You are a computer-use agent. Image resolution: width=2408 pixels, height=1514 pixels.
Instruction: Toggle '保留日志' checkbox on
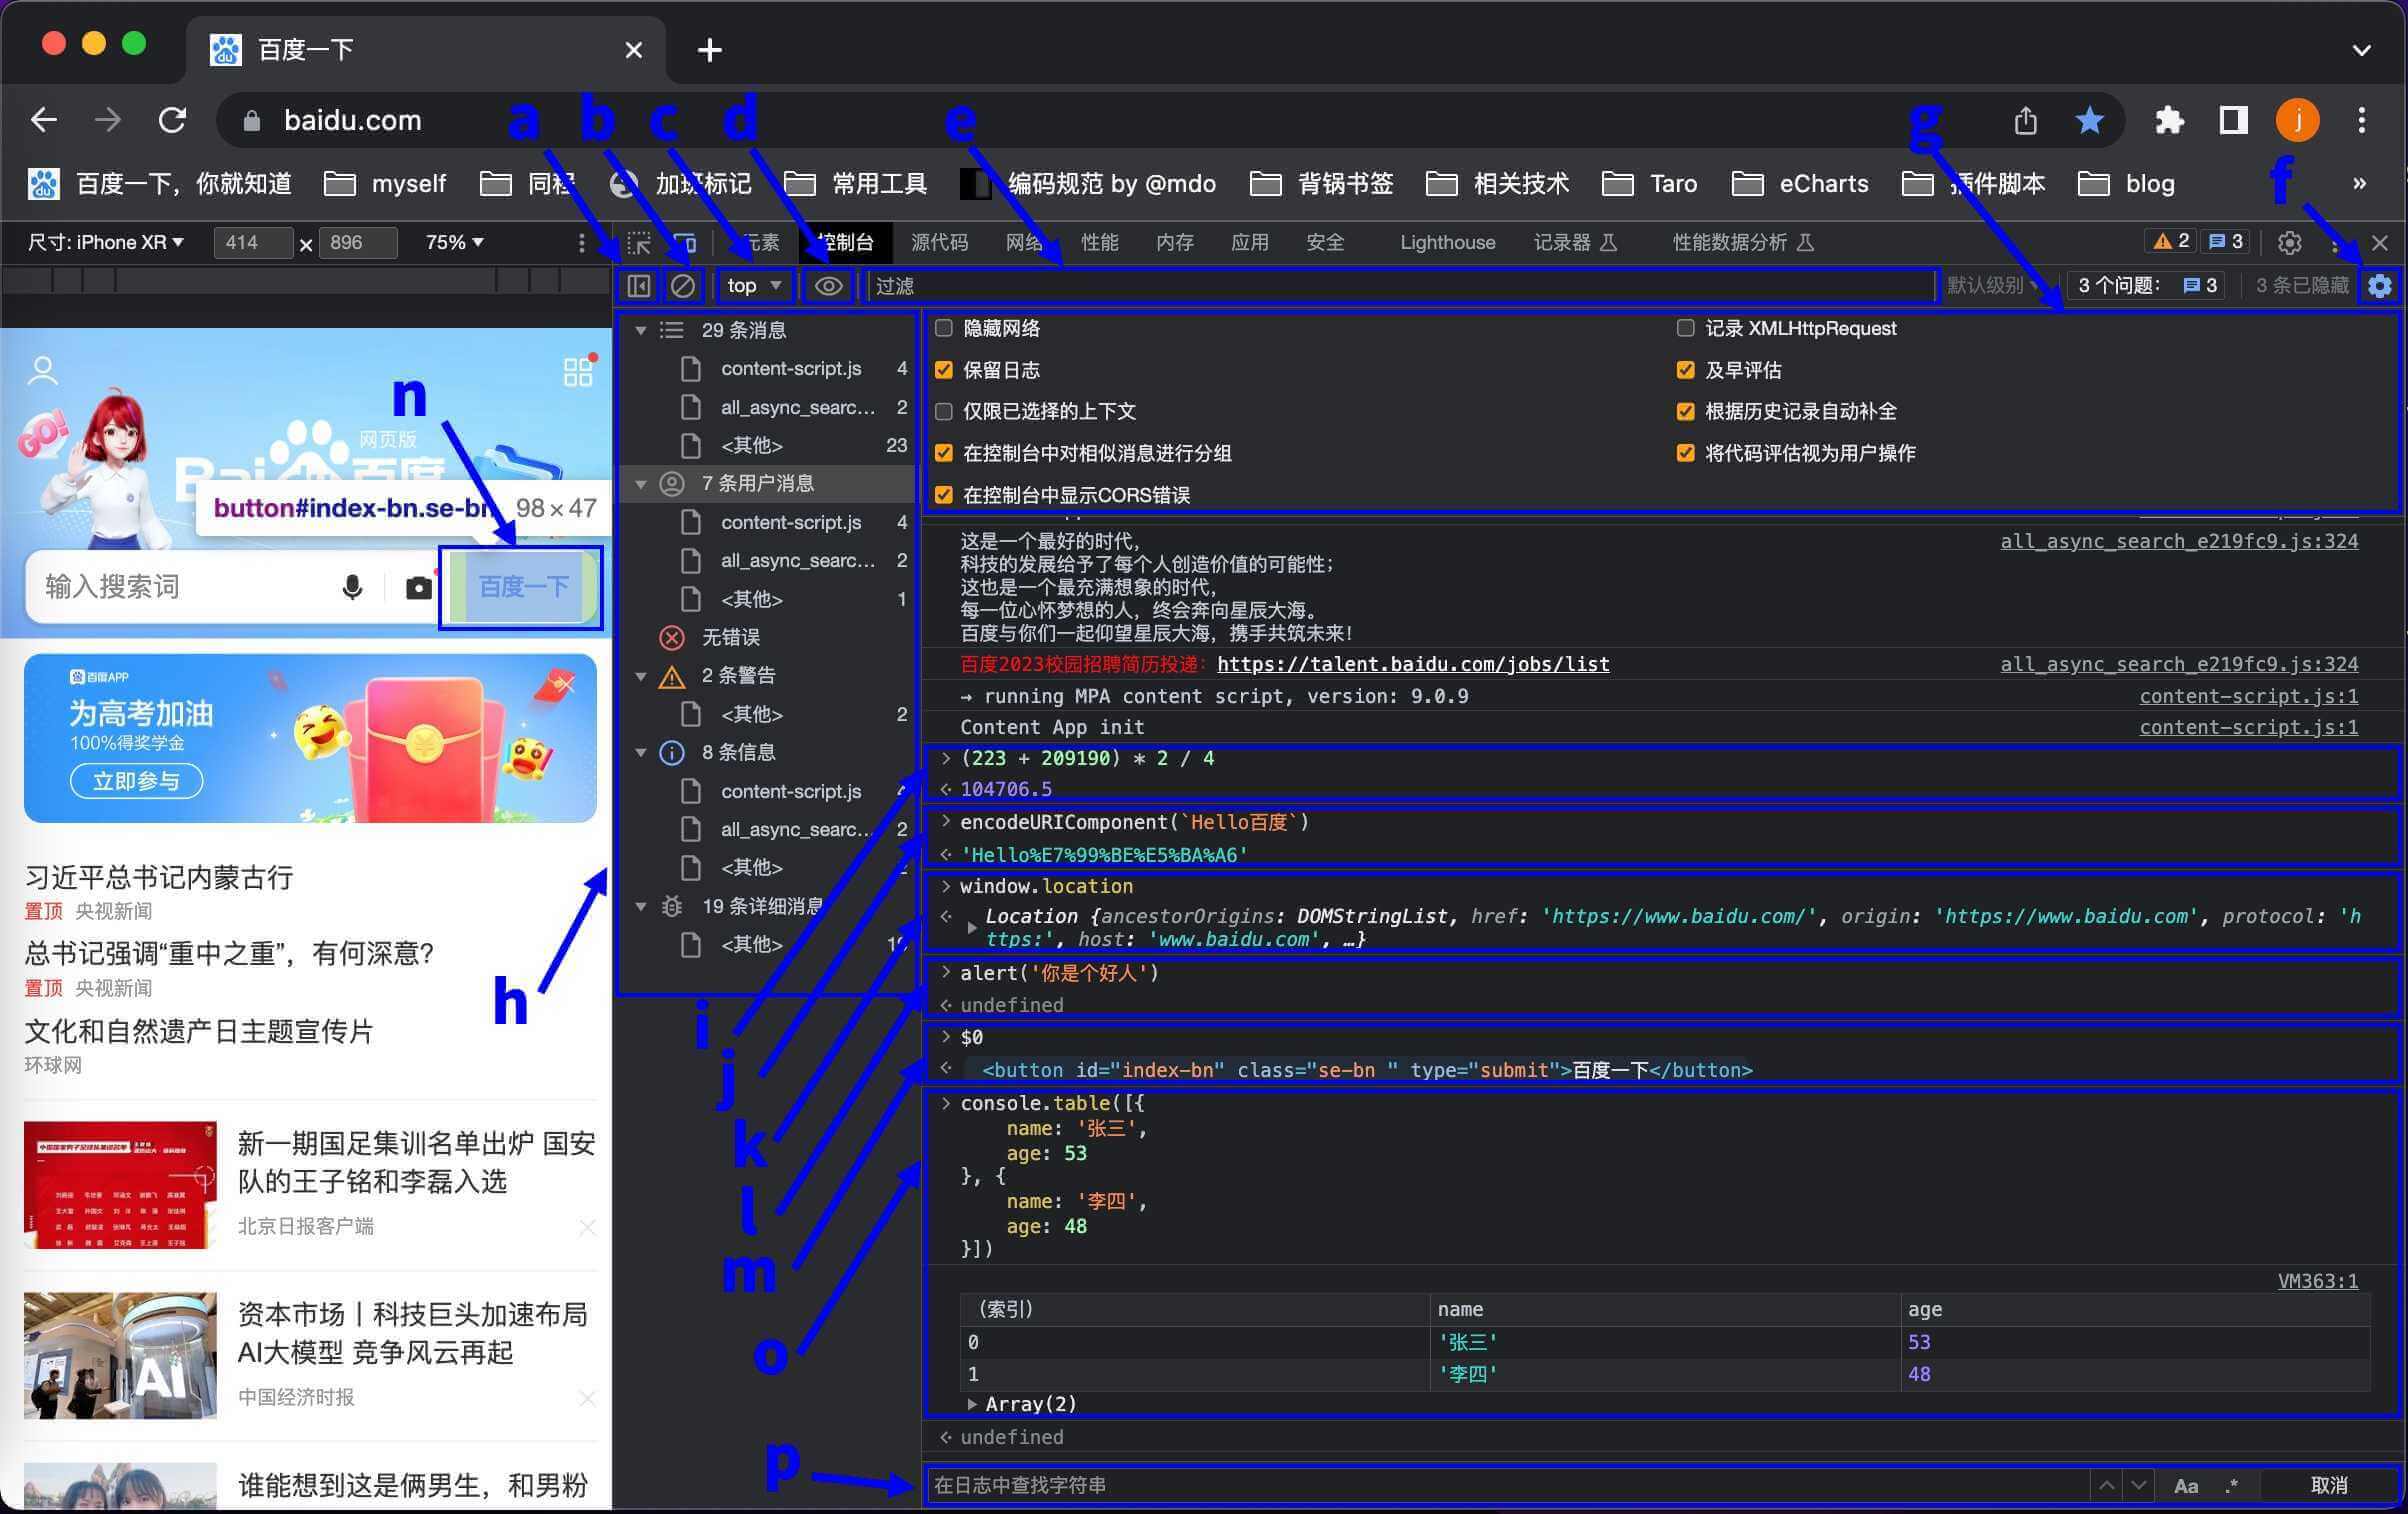[945, 368]
